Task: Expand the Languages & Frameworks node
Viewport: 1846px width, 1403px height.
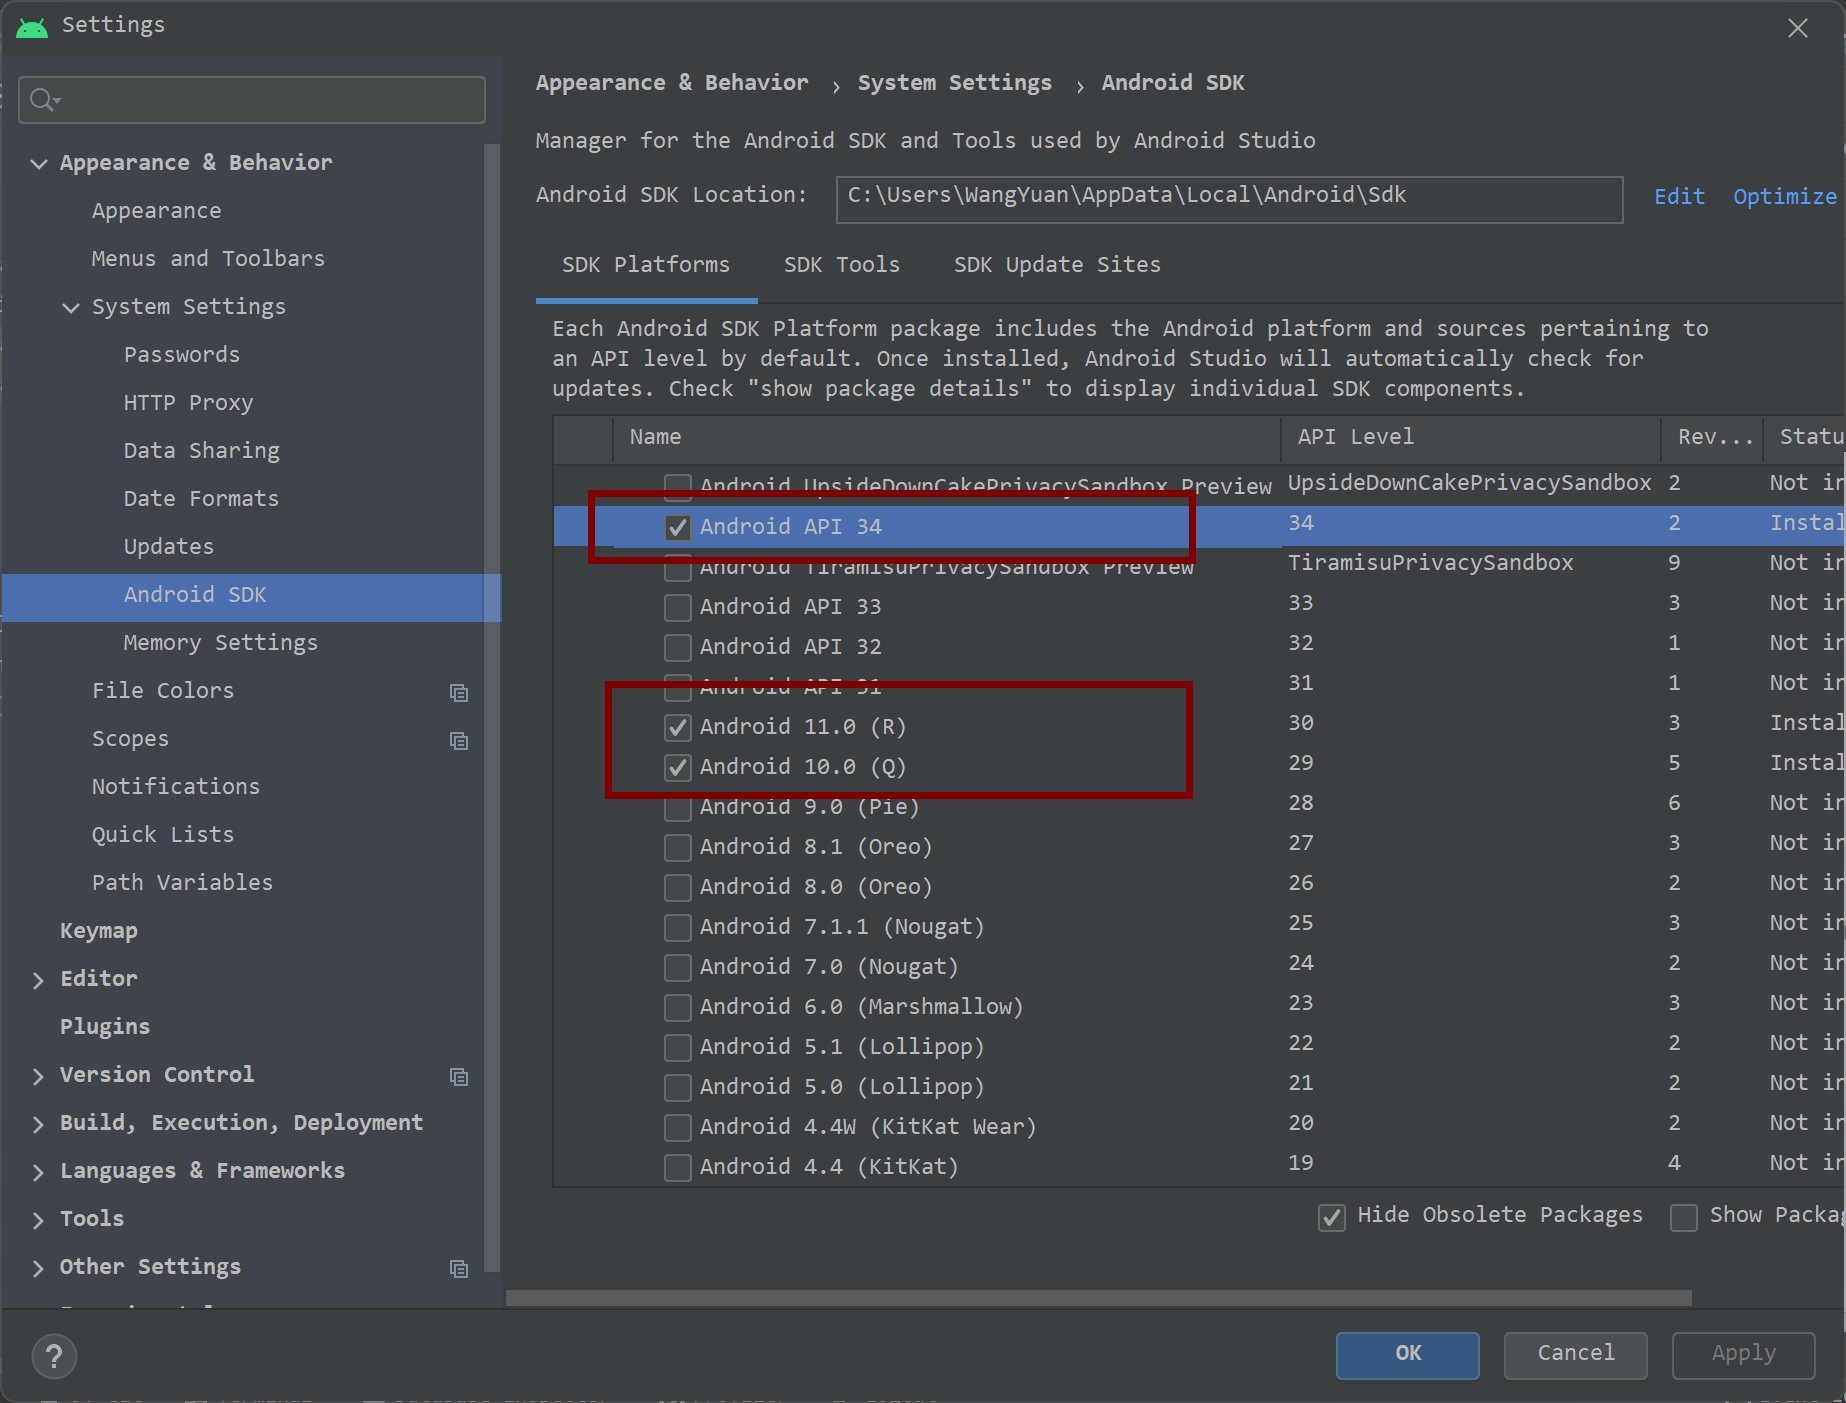Action: coord(39,1171)
